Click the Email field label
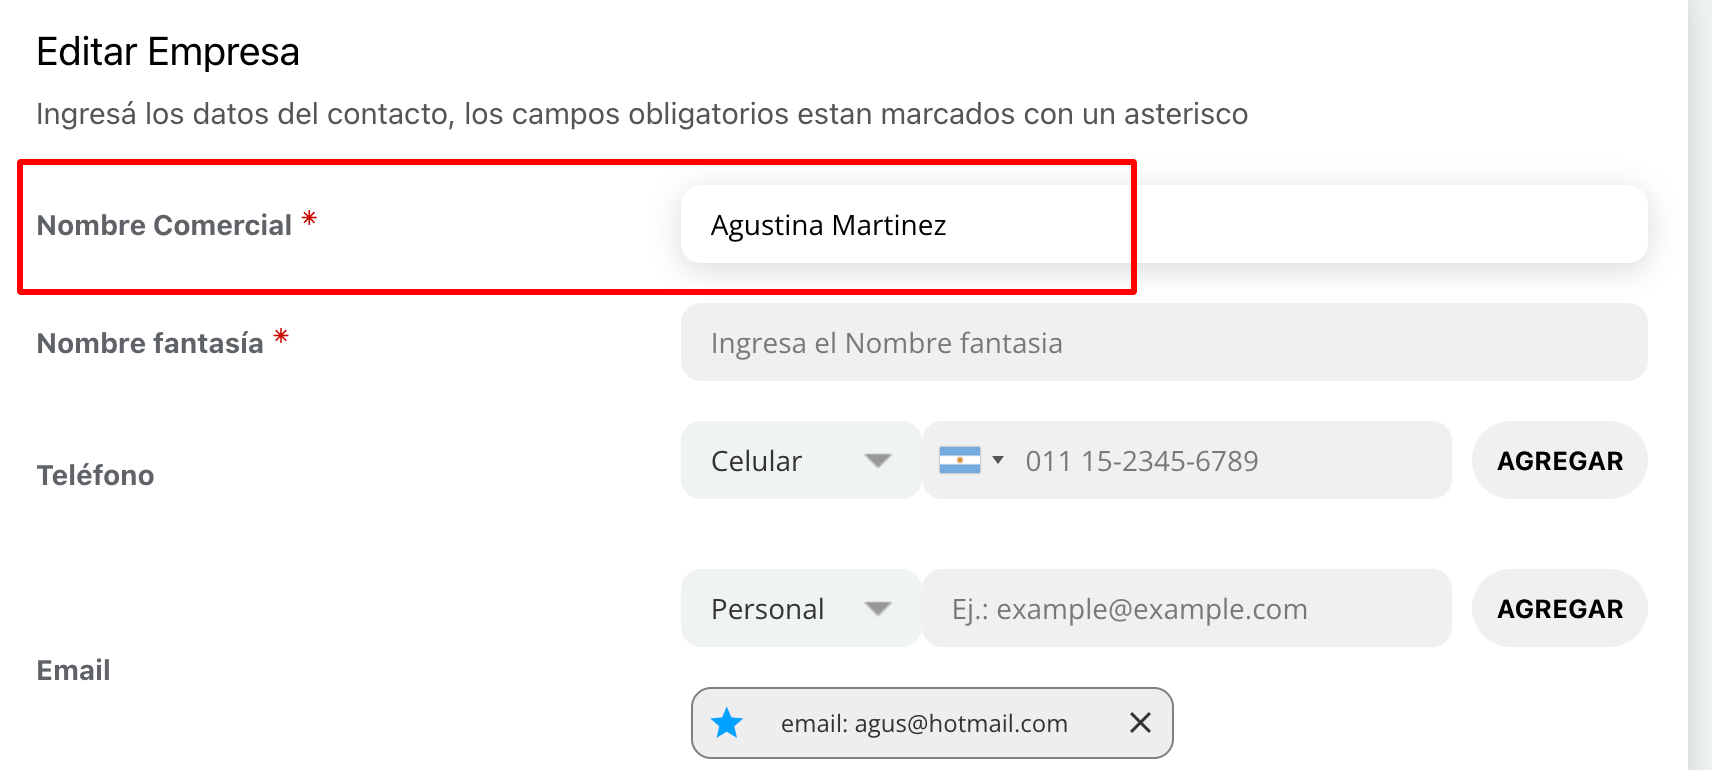Screen dimensions: 1712x770 [74, 670]
